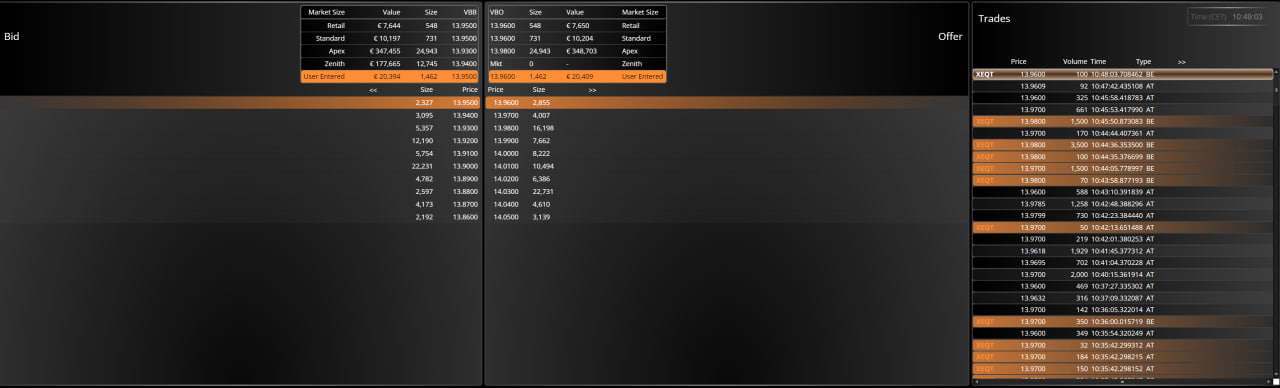Select XEQT trade at 10:48:03.708462
This screenshot has height=388, width=1280.
click(x=1122, y=74)
